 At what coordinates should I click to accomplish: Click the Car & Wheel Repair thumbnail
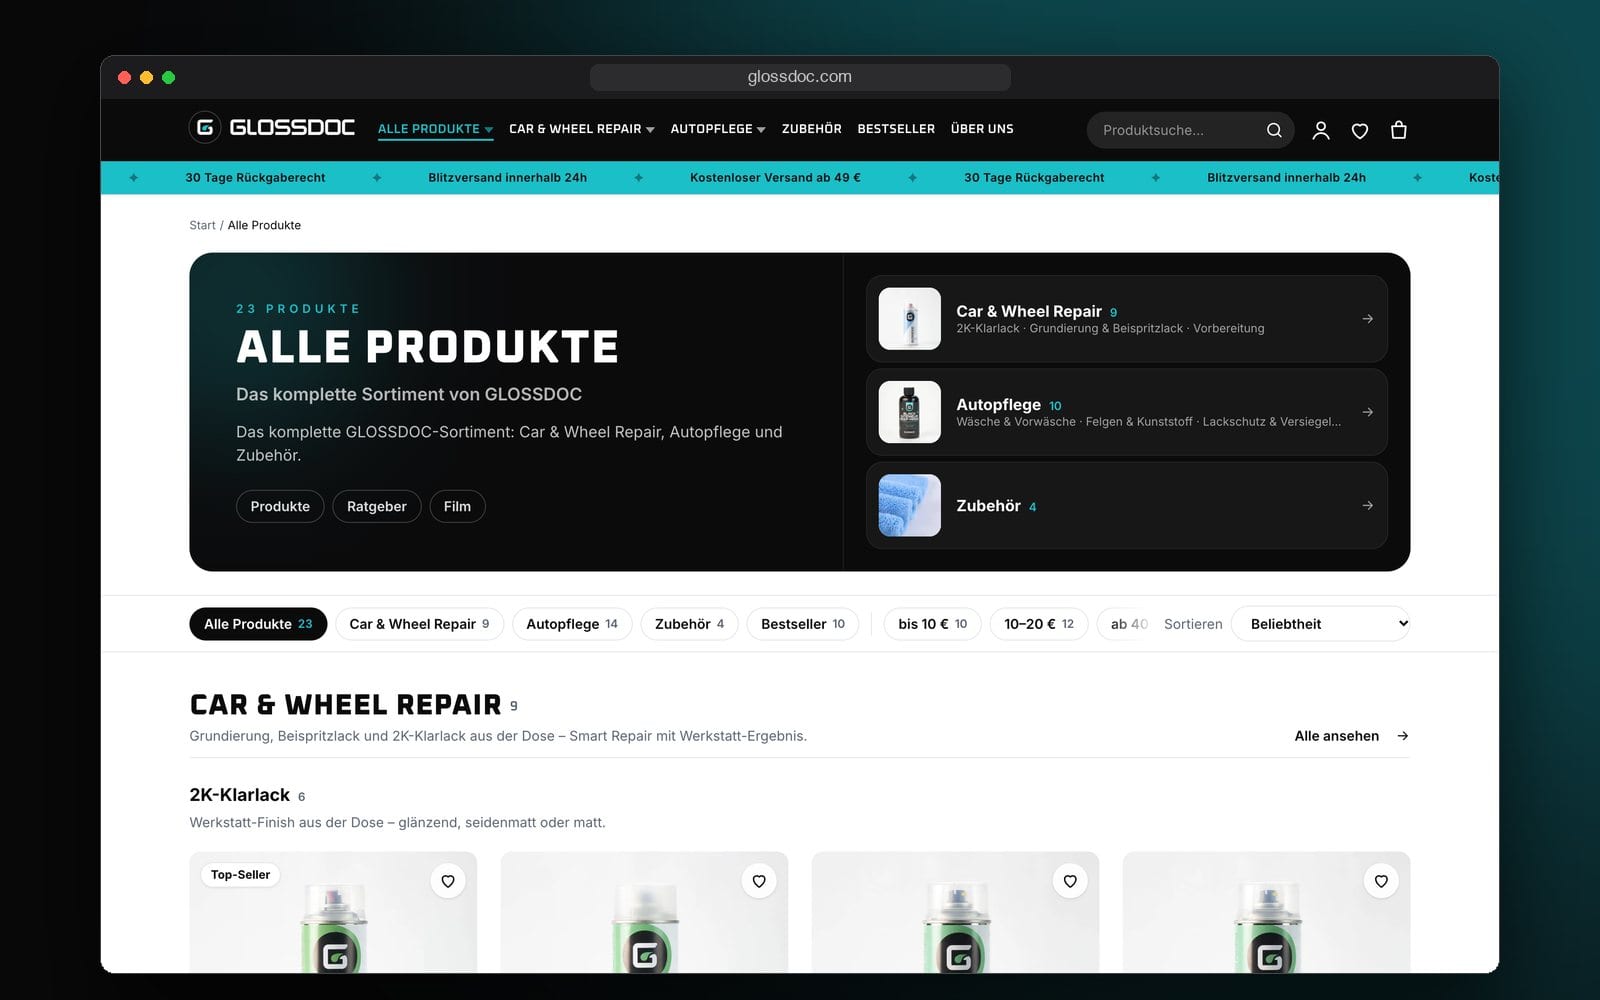(909, 319)
